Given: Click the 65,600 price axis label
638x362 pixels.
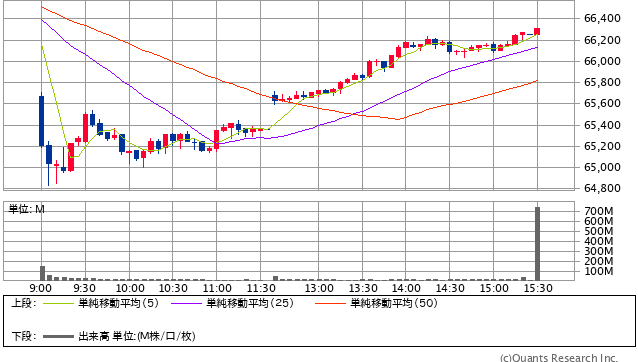Looking at the screenshot, I should pos(602,103).
